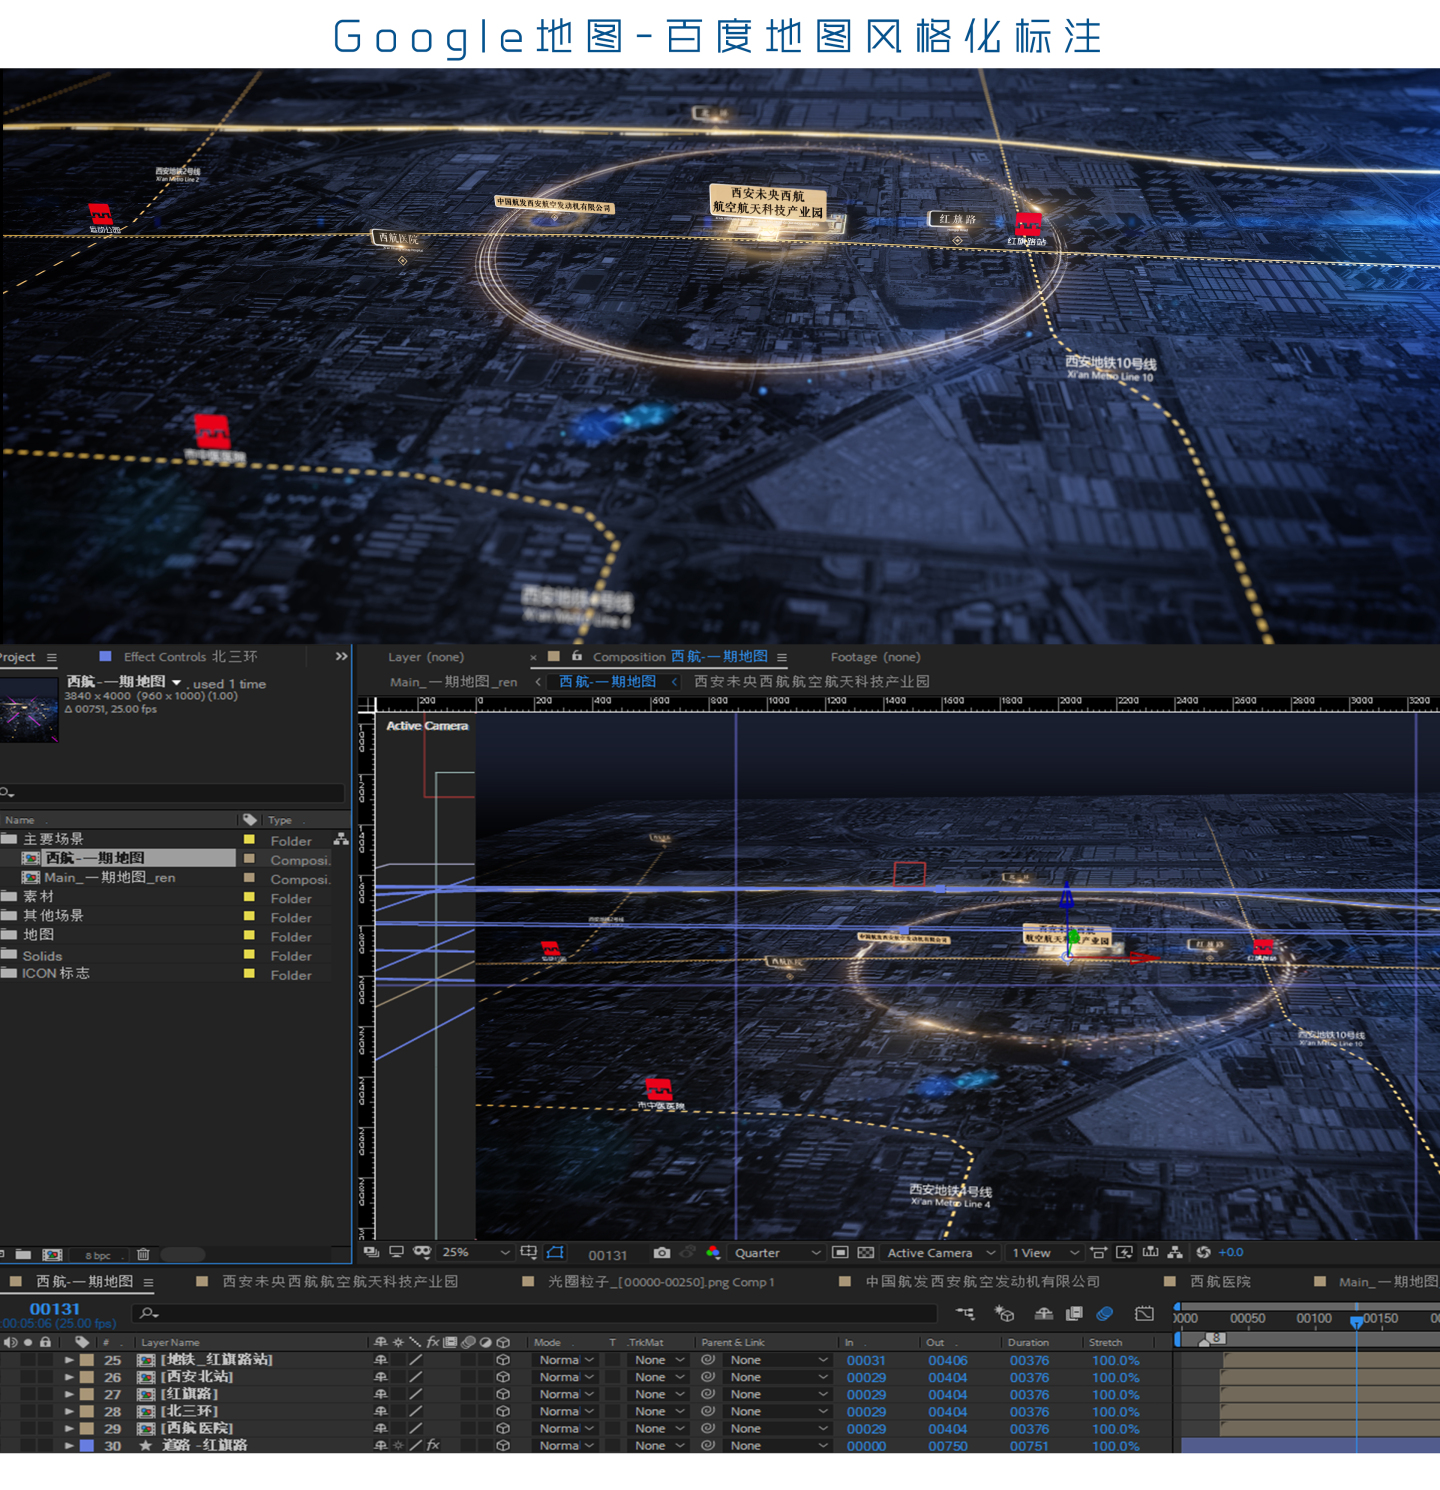
Task: Take a snapshot with the camera icon
Action: click(661, 1252)
